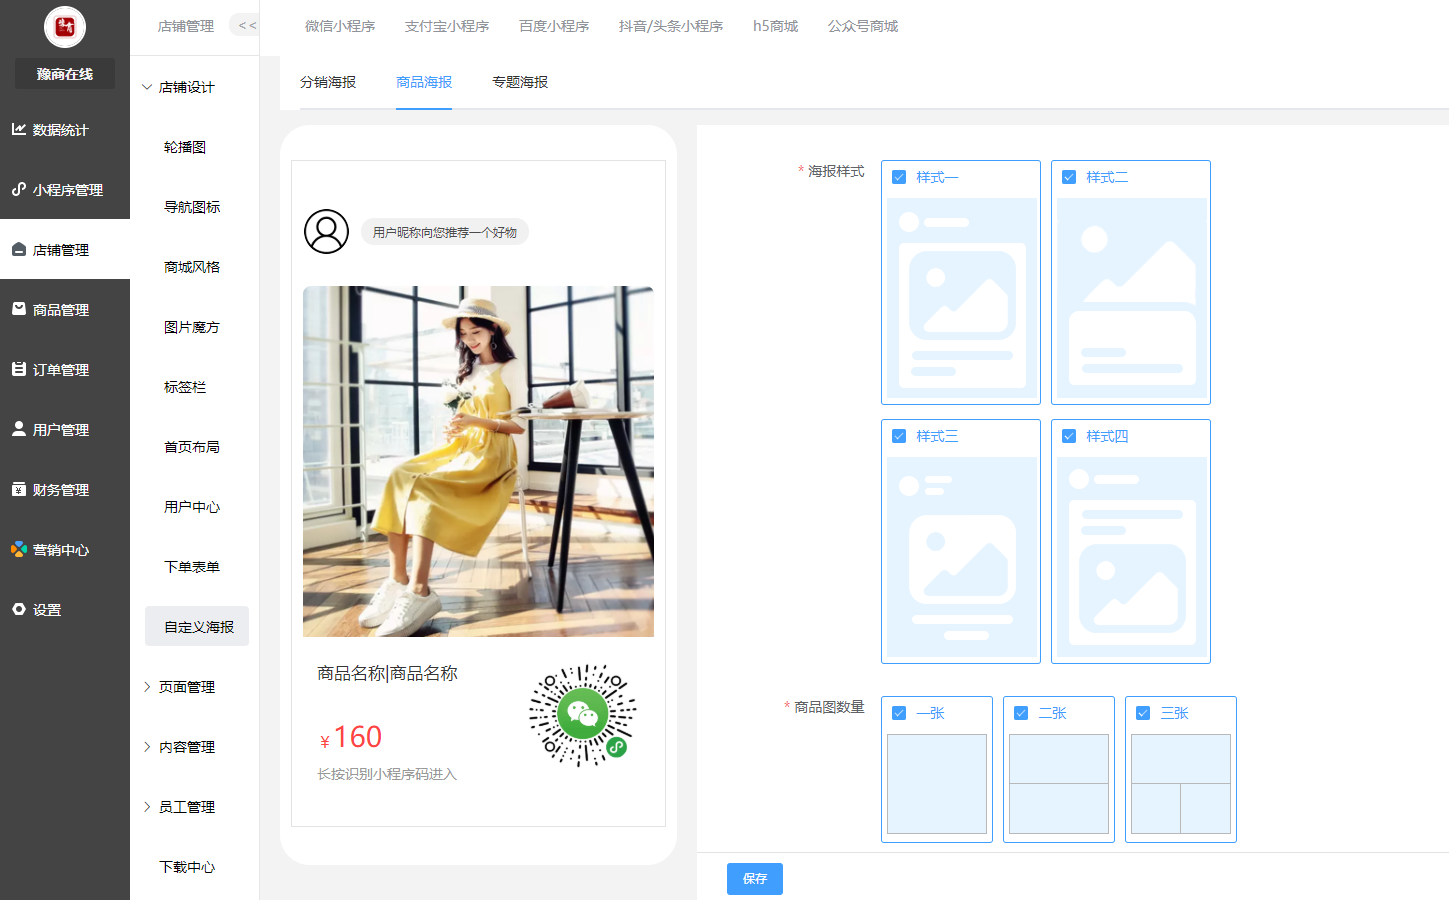Viewport: 1449px width, 900px height.
Task: Click the 设置 gear icon
Action: click(19, 609)
